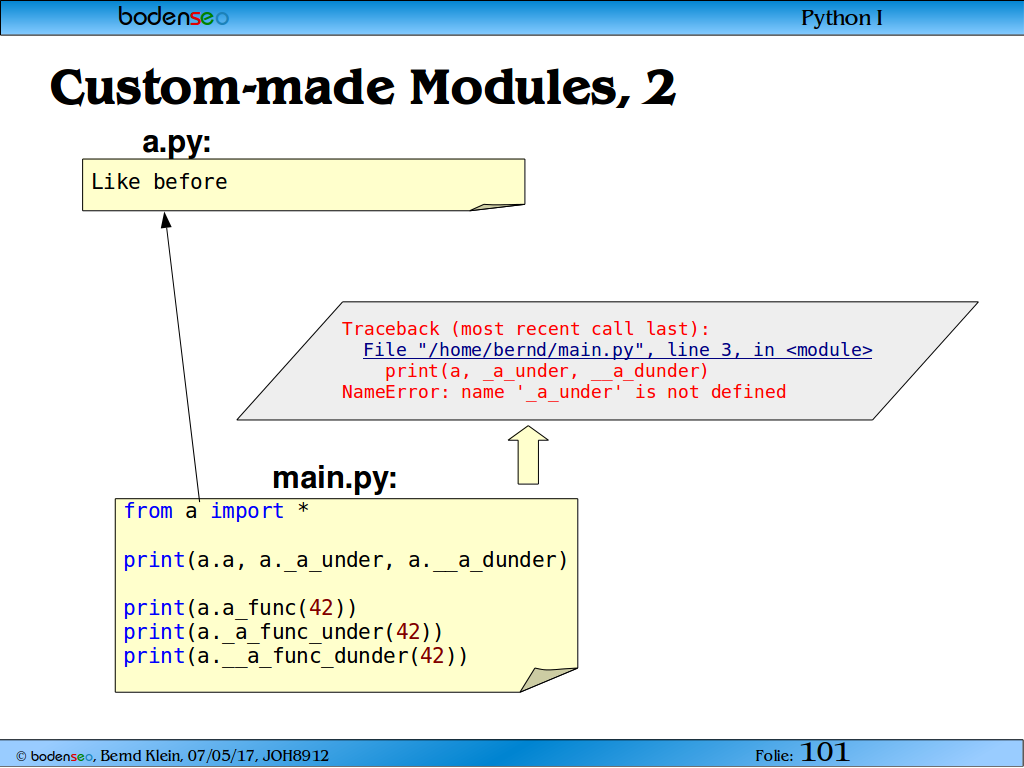Select the 'Python I' header text

point(842,18)
